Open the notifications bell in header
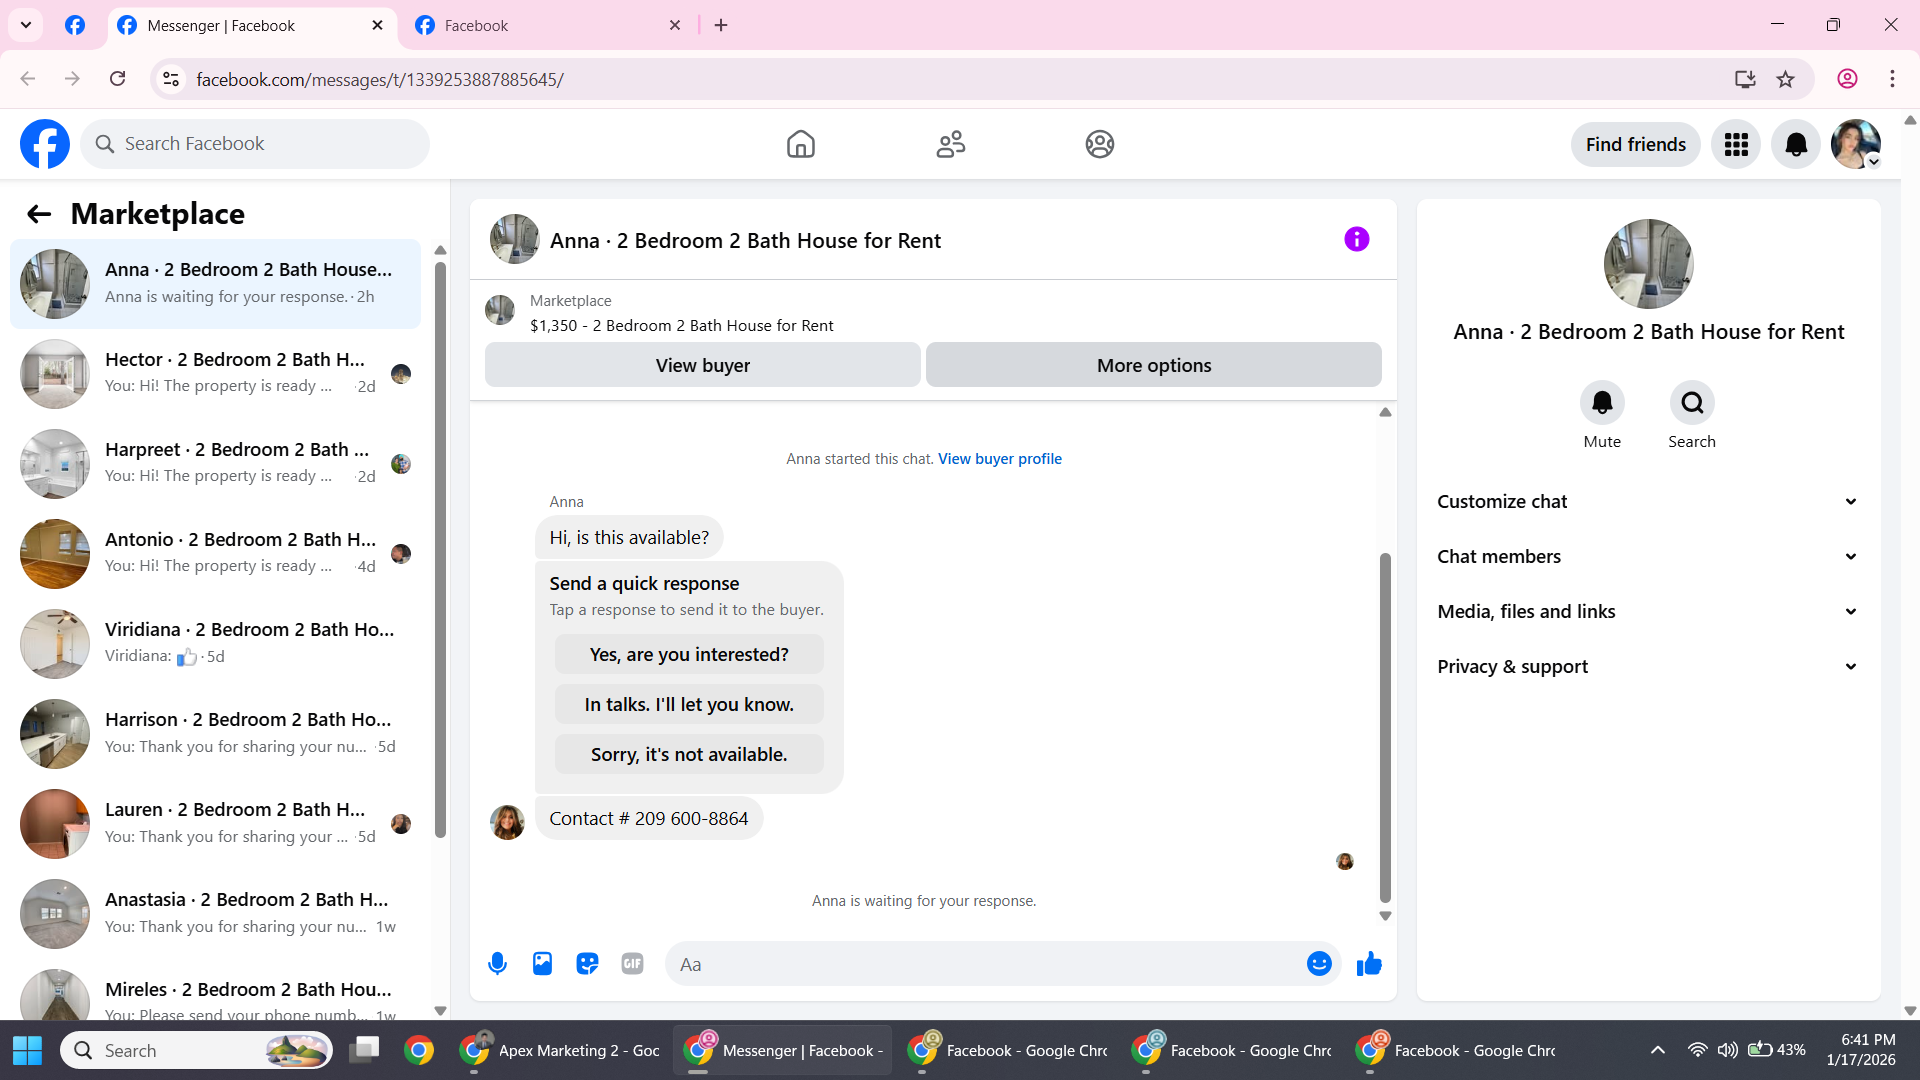 (1796, 145)
